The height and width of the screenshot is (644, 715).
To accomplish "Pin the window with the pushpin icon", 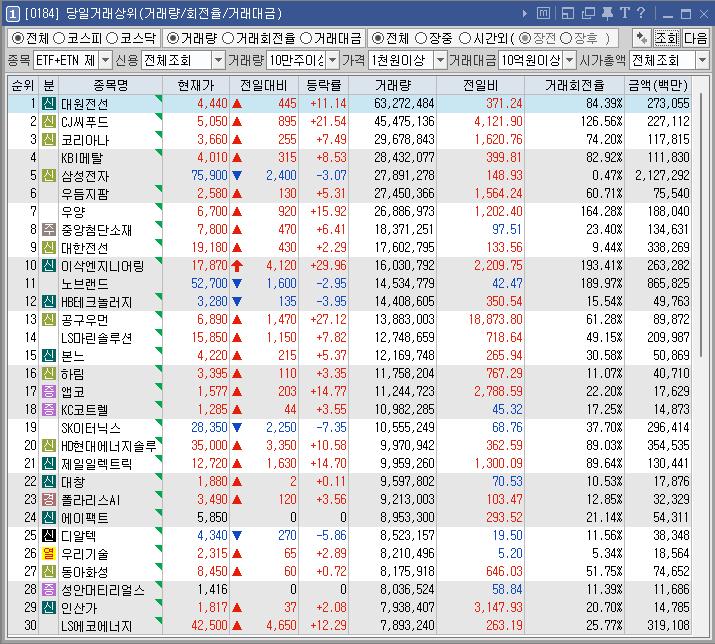I will coord(607,14).
